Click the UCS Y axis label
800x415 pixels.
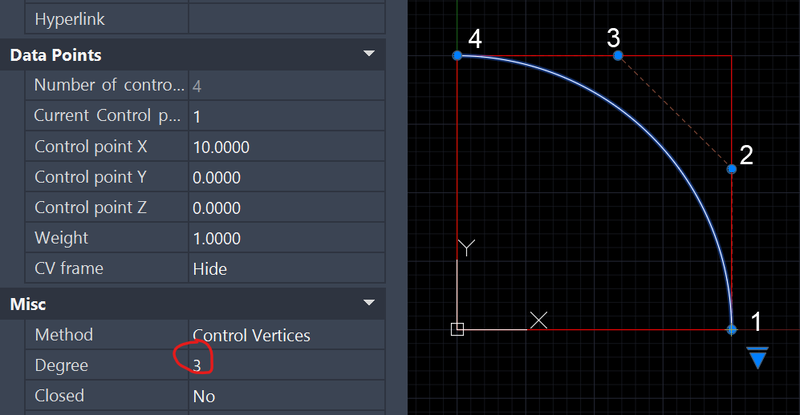pos(466,248)
